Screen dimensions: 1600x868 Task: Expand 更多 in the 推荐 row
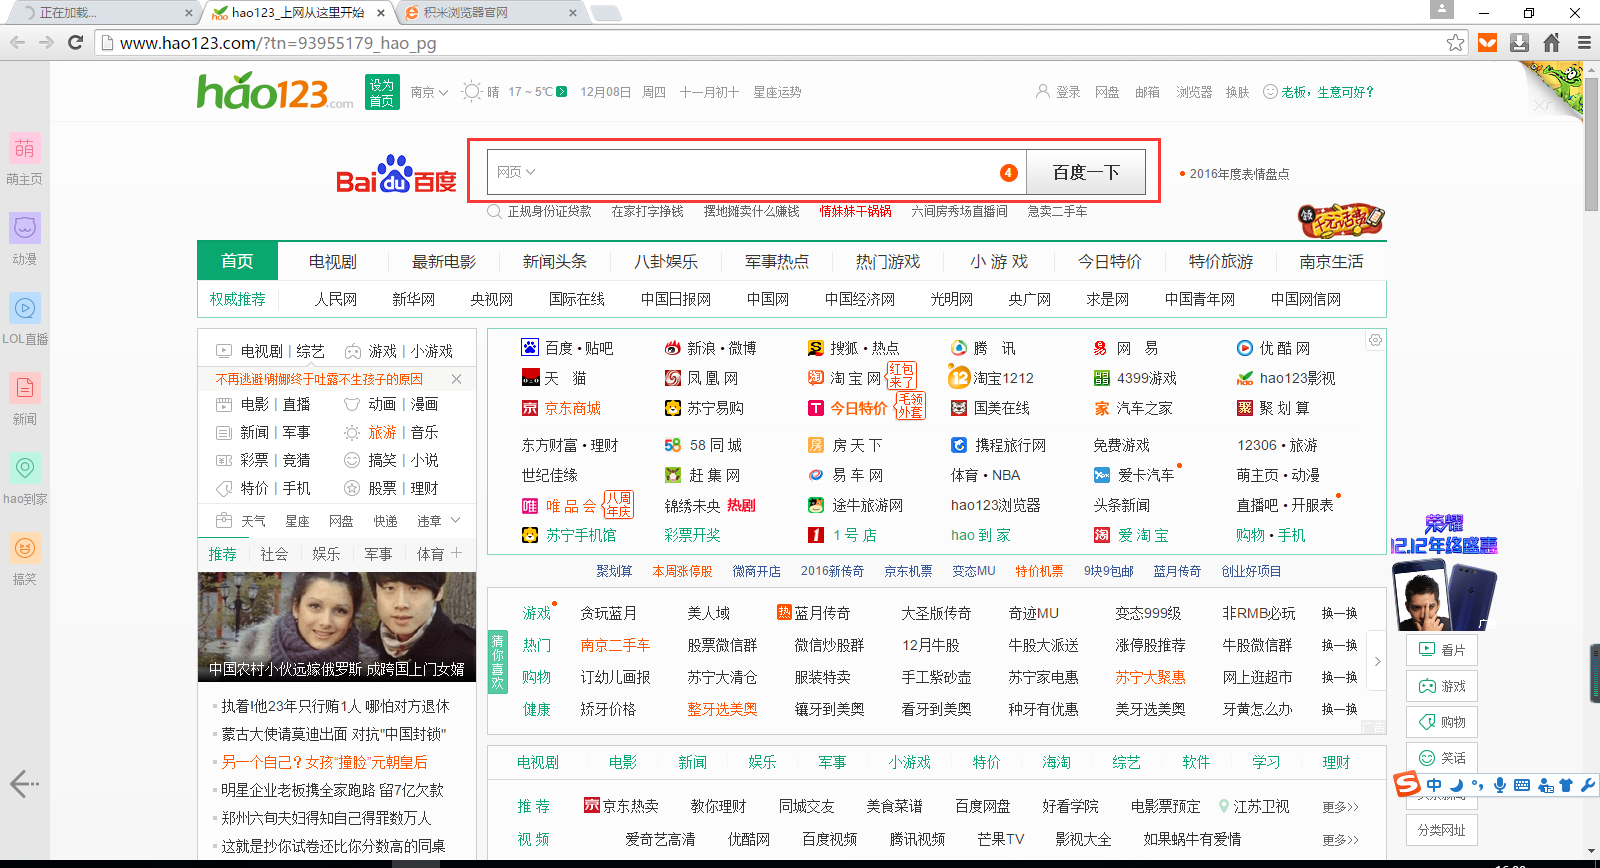point(1340,807)
